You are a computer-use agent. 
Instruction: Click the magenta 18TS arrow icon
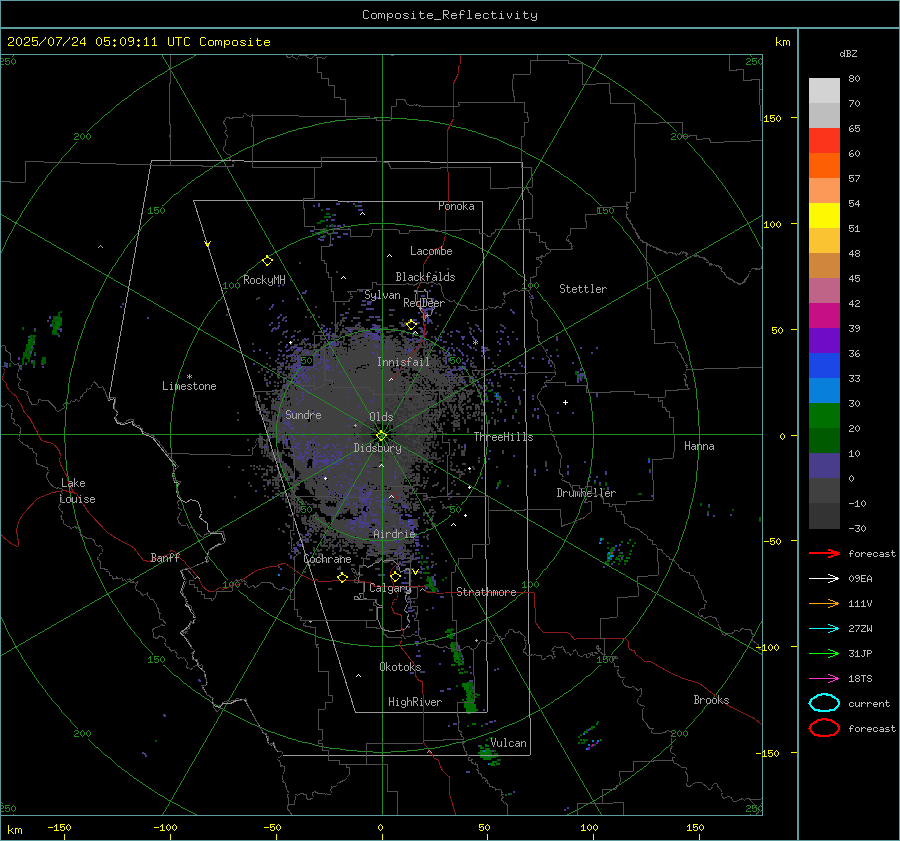[824, 679]
